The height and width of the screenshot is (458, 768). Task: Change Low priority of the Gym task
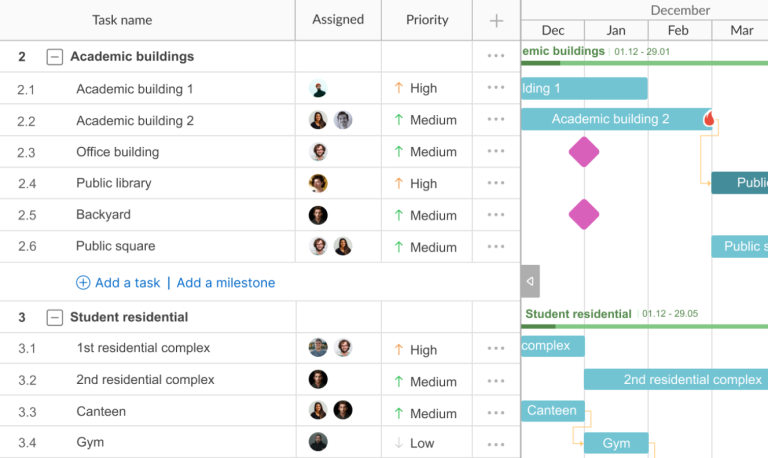point(414,443)
